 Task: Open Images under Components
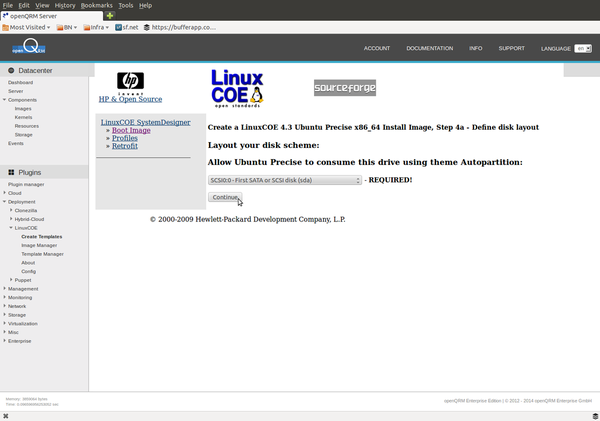[23, 109]
